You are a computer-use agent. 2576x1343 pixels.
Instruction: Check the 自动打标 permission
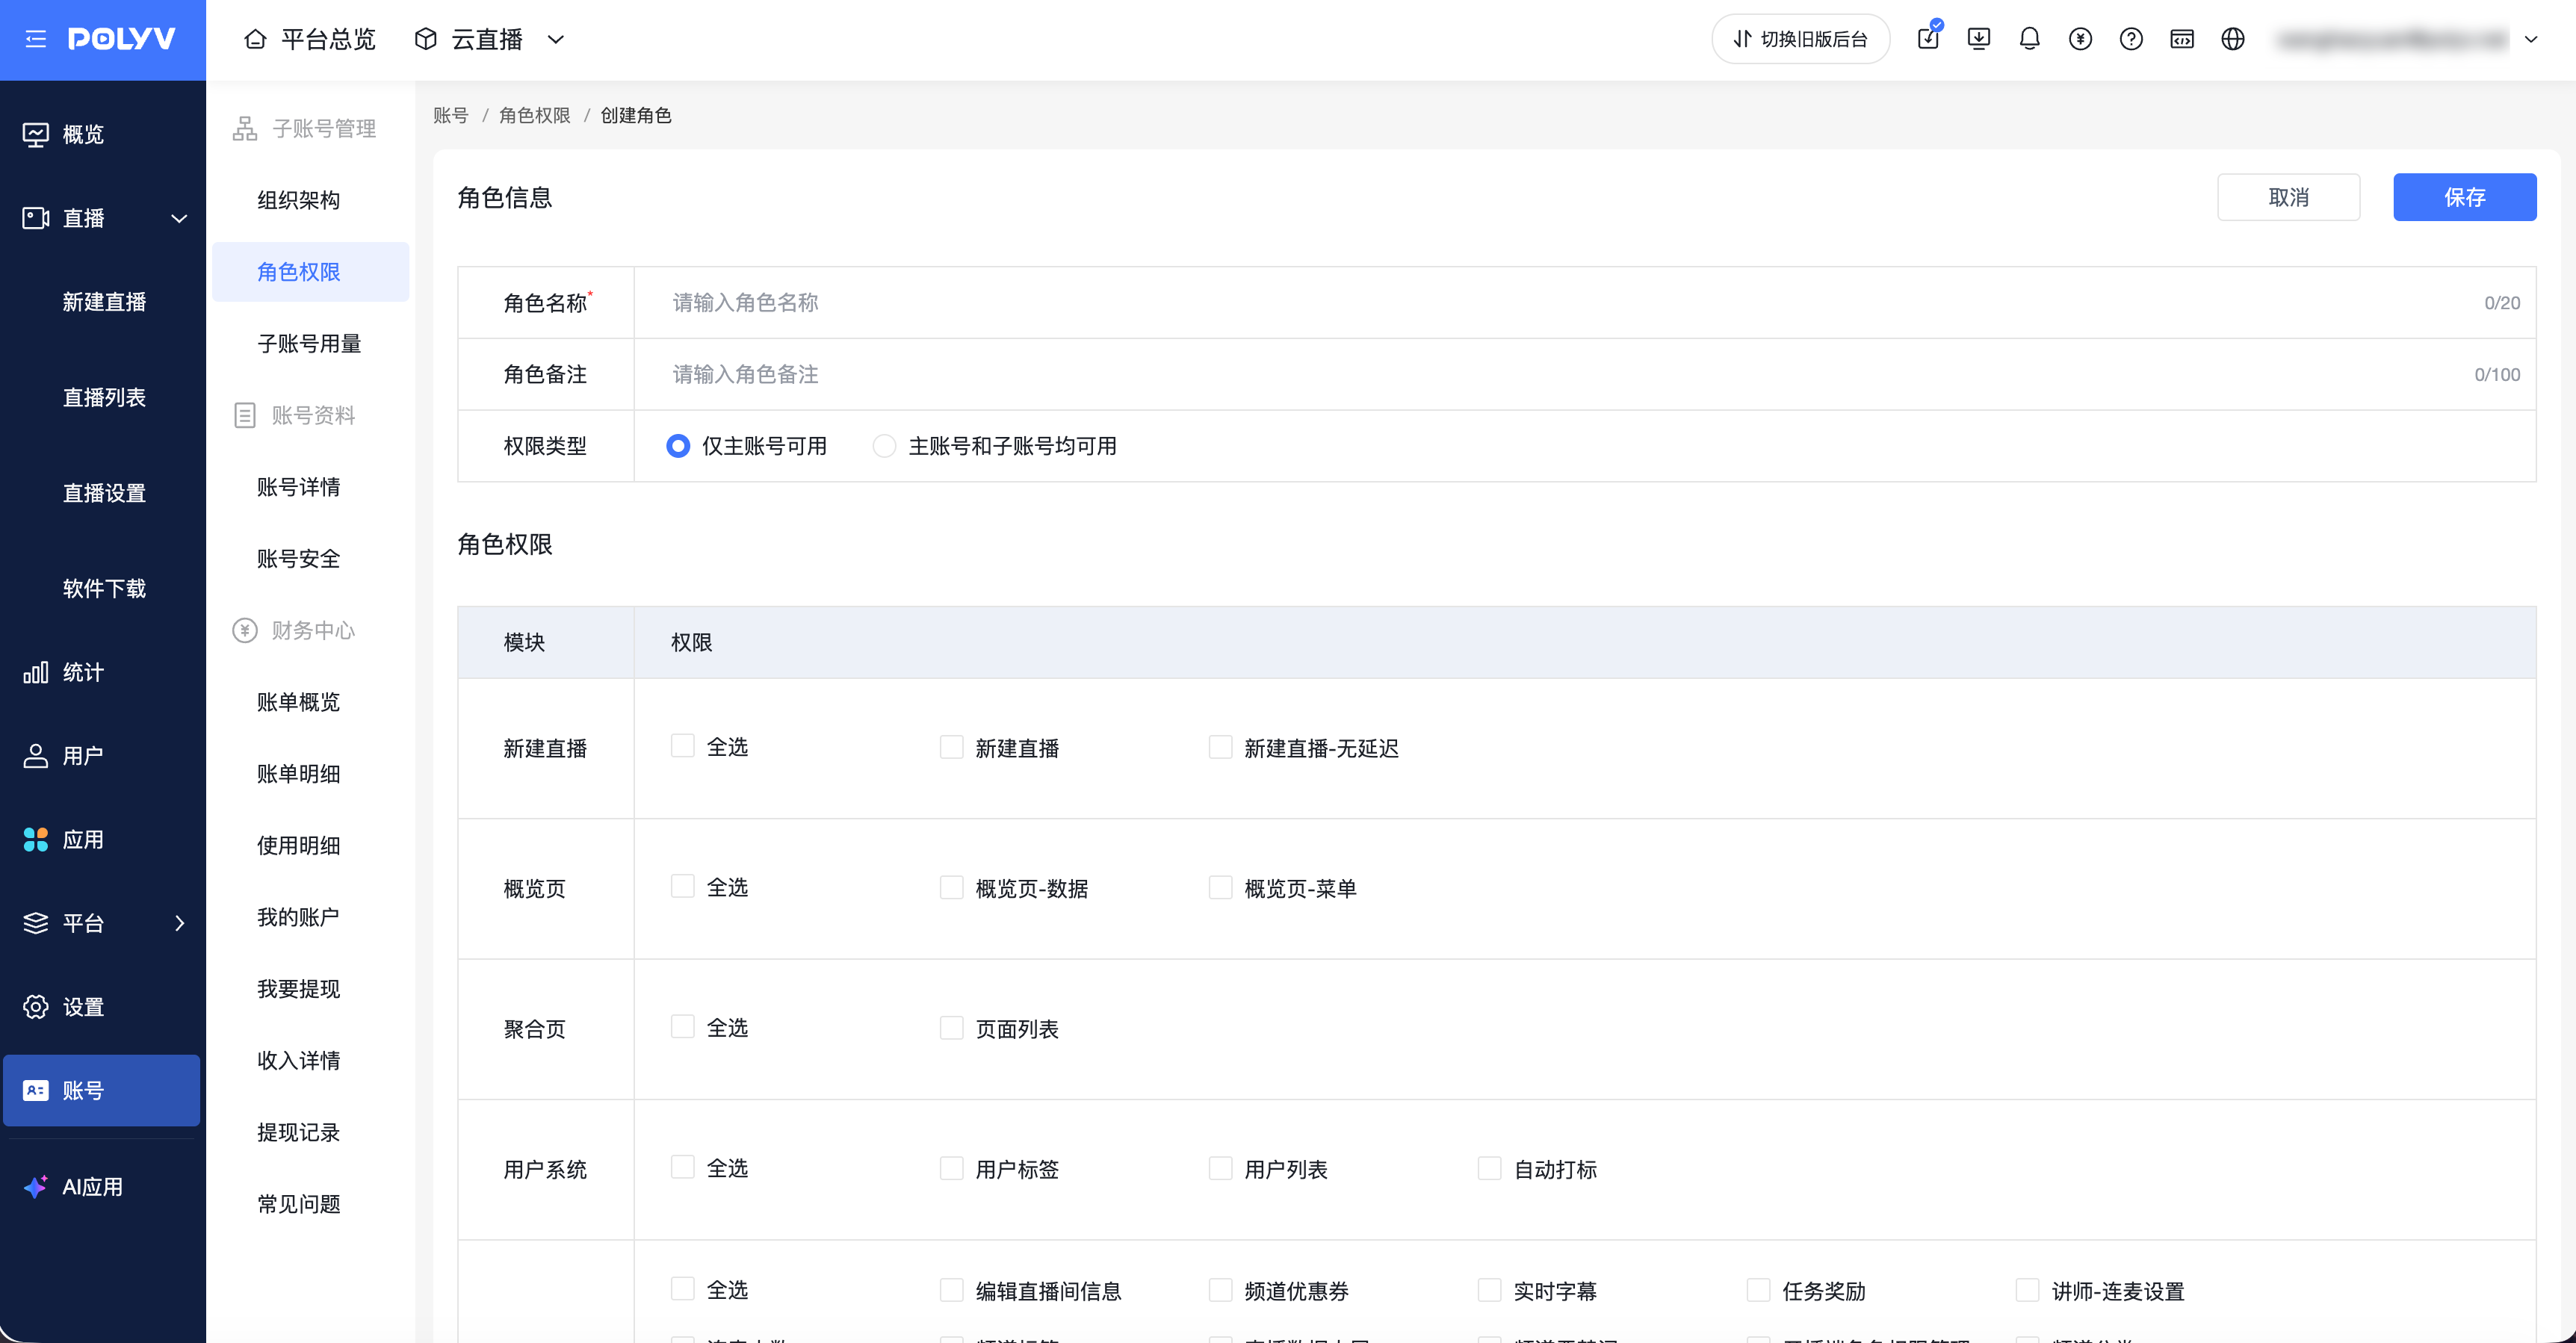coord(1490,1168)
